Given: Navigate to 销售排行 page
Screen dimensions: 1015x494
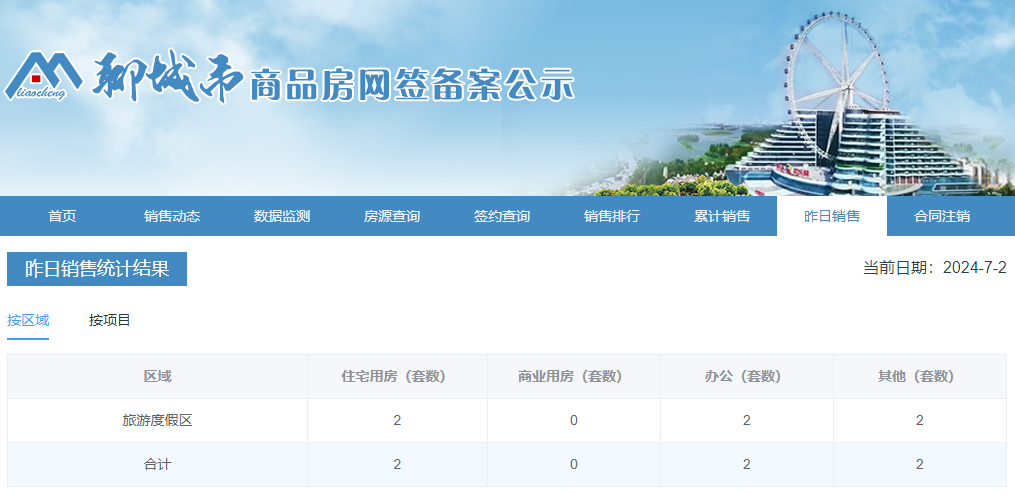Looking at the screenshot, I should click(612, 216).
